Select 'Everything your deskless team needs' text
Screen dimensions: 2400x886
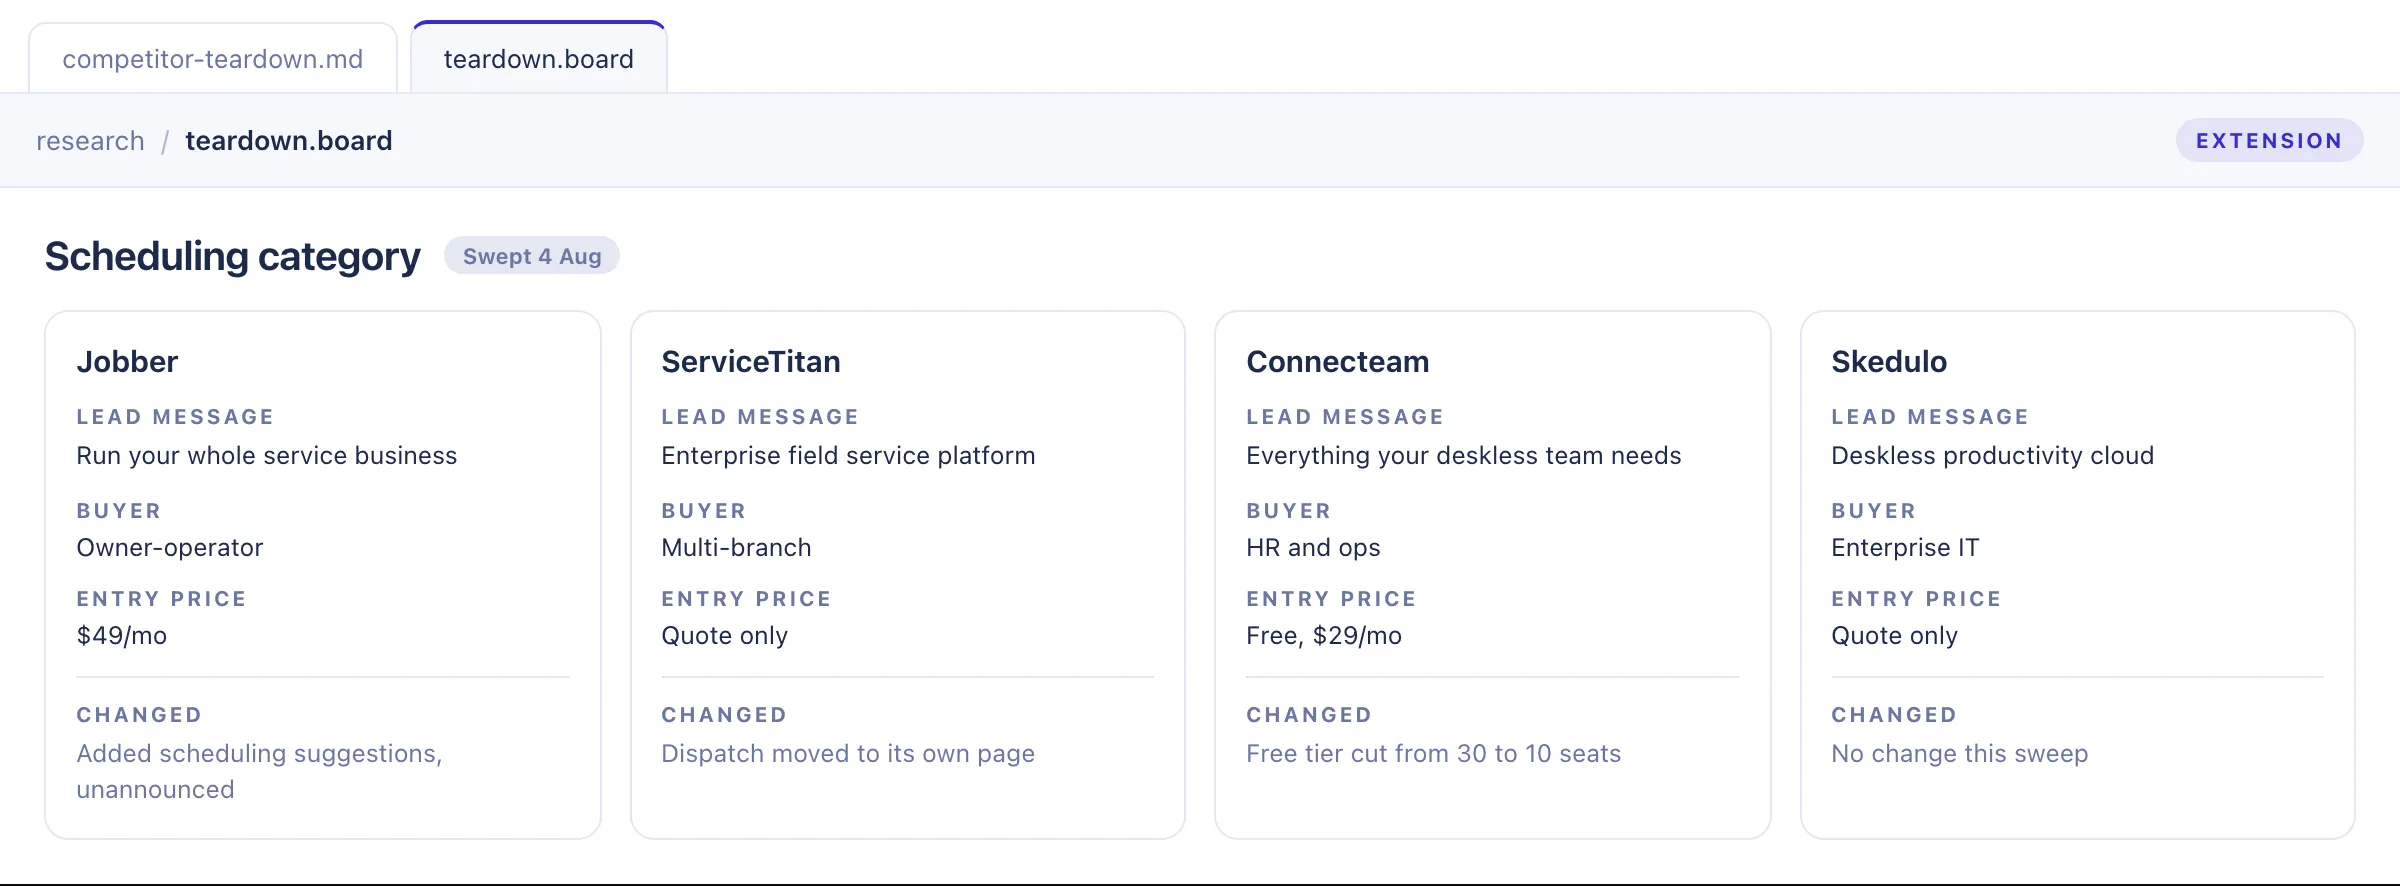pos(1464,456)
